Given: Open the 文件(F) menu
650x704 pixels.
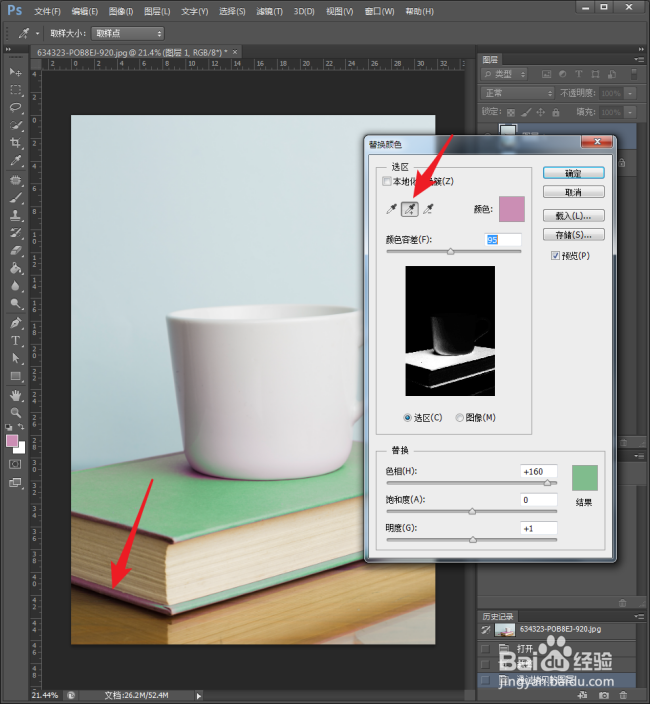Looking at the screenshot, I should 47,11.
